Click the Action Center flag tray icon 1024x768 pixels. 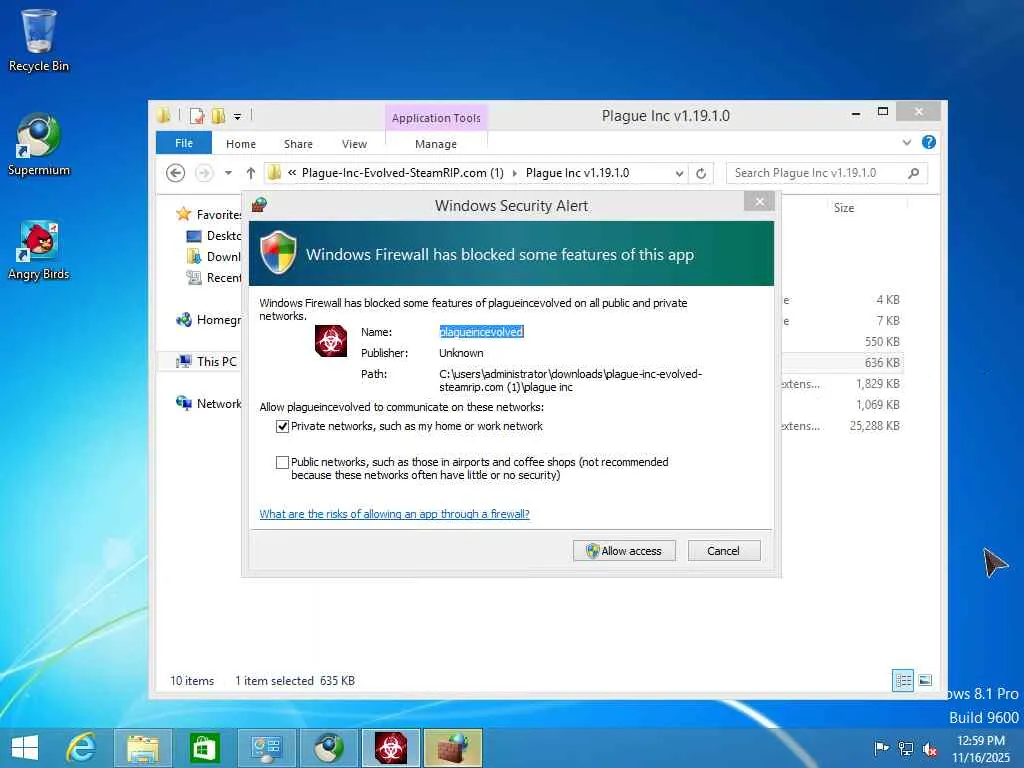(x=881, y=748)
